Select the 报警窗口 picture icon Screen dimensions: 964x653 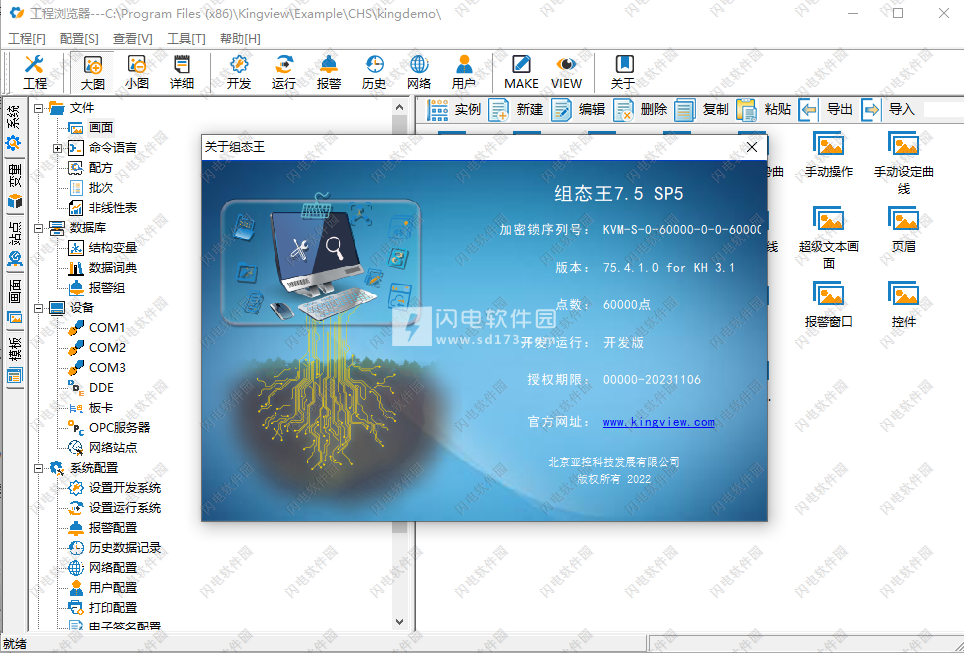point(829,304)
